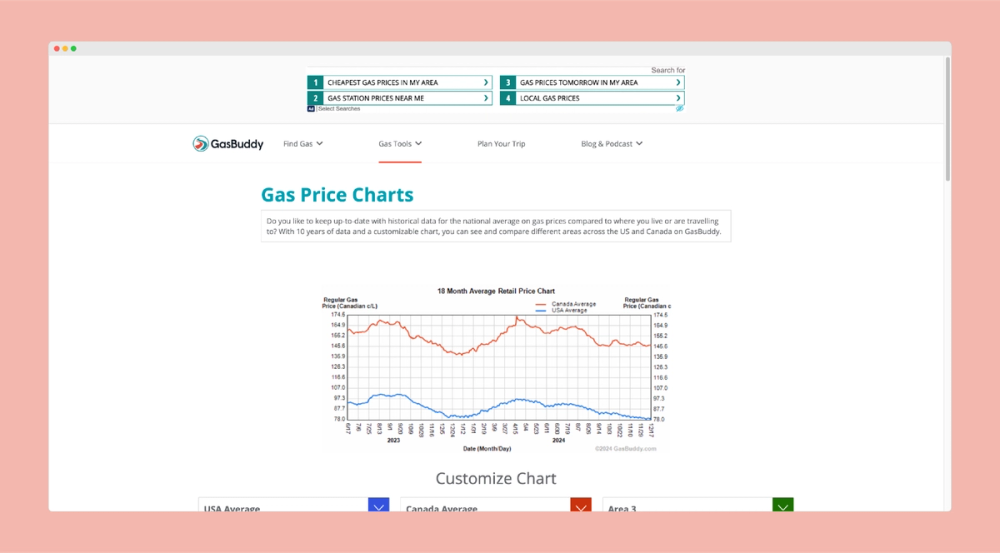Open the Find Gas menu

303,144
